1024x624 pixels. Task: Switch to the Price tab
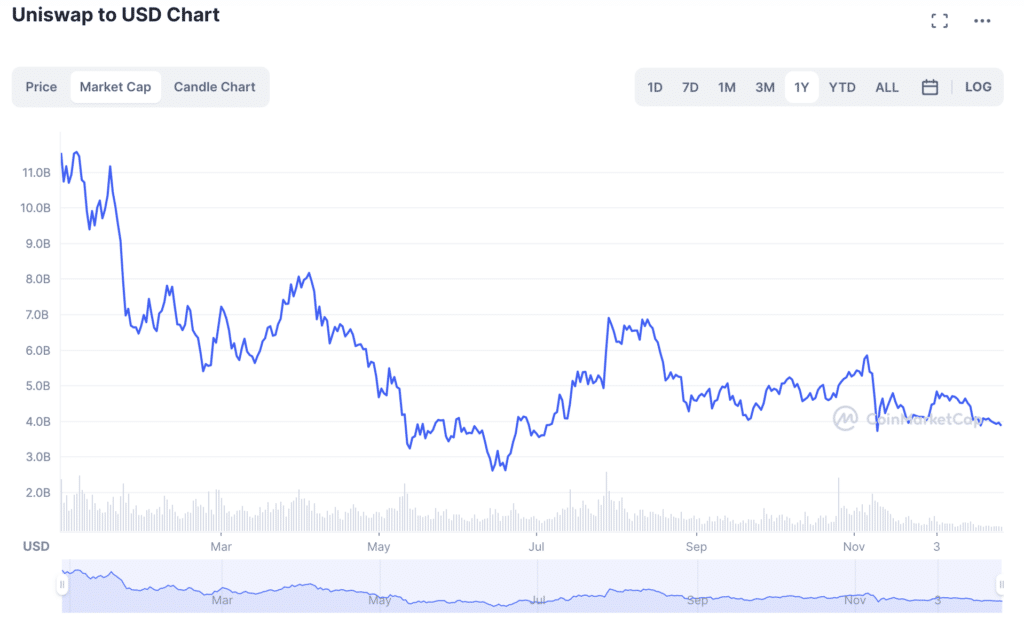click(41, 87)
